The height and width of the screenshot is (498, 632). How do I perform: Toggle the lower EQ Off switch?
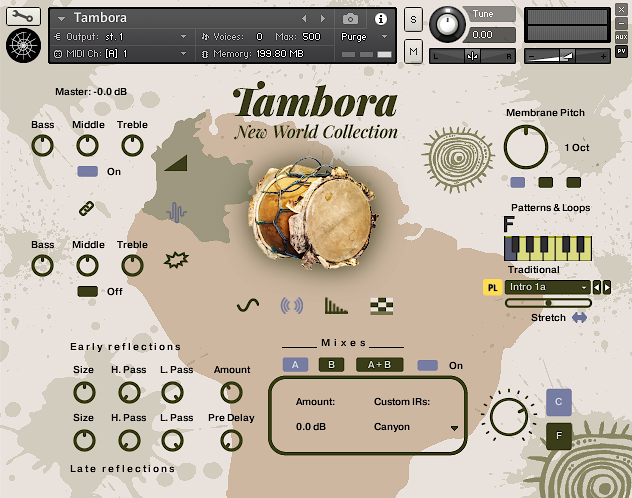pyautogui.click(x=87, y=291)
